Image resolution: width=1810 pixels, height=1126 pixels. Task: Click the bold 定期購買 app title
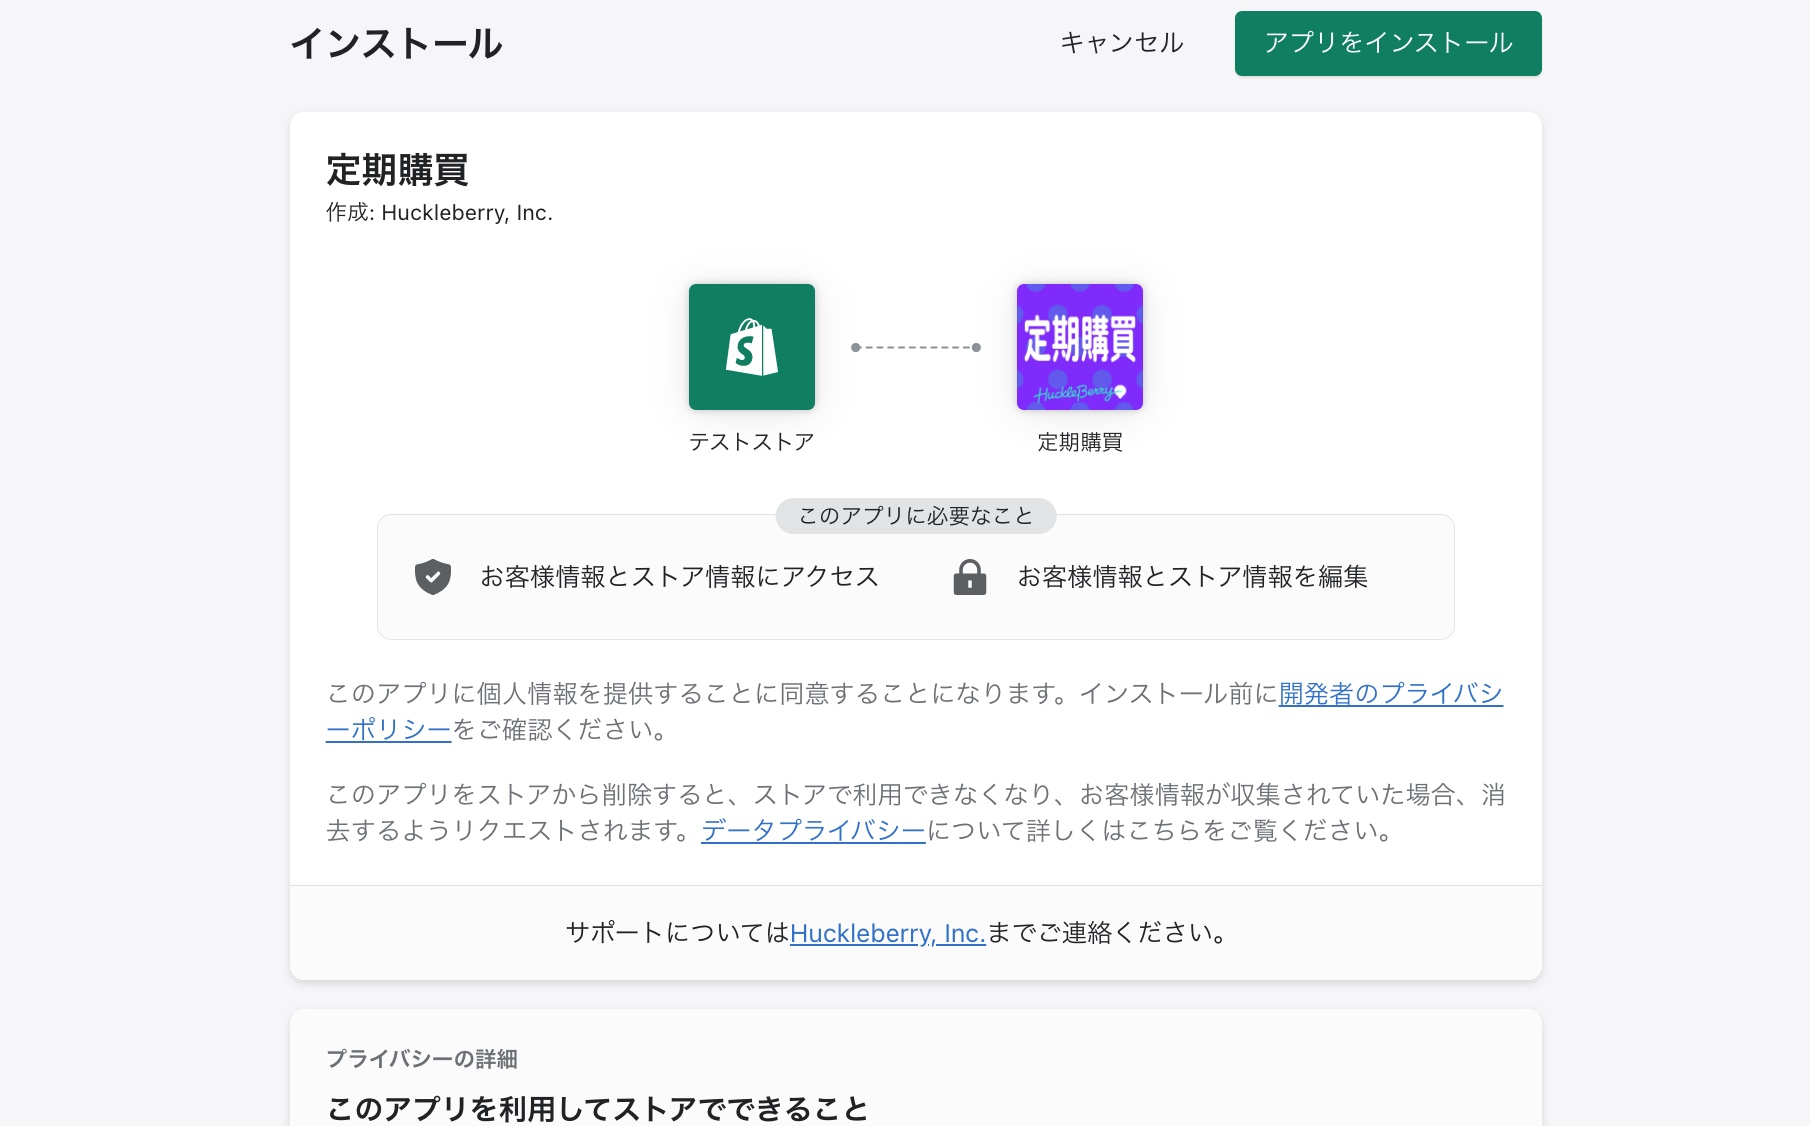click(397, 170)
